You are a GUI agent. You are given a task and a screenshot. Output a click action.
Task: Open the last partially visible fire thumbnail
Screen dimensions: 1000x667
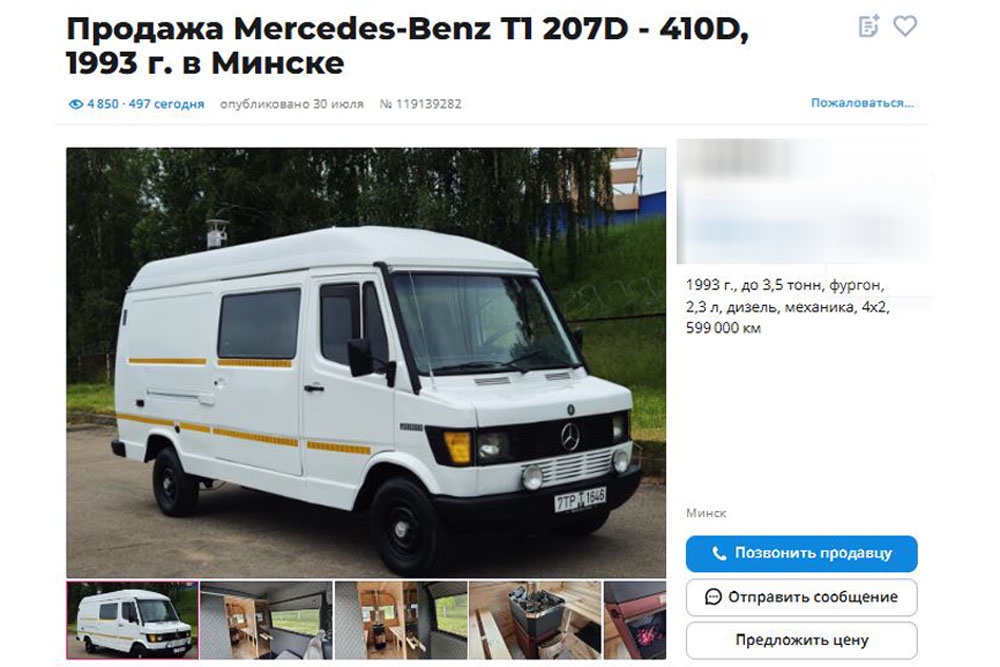(635, 620)
